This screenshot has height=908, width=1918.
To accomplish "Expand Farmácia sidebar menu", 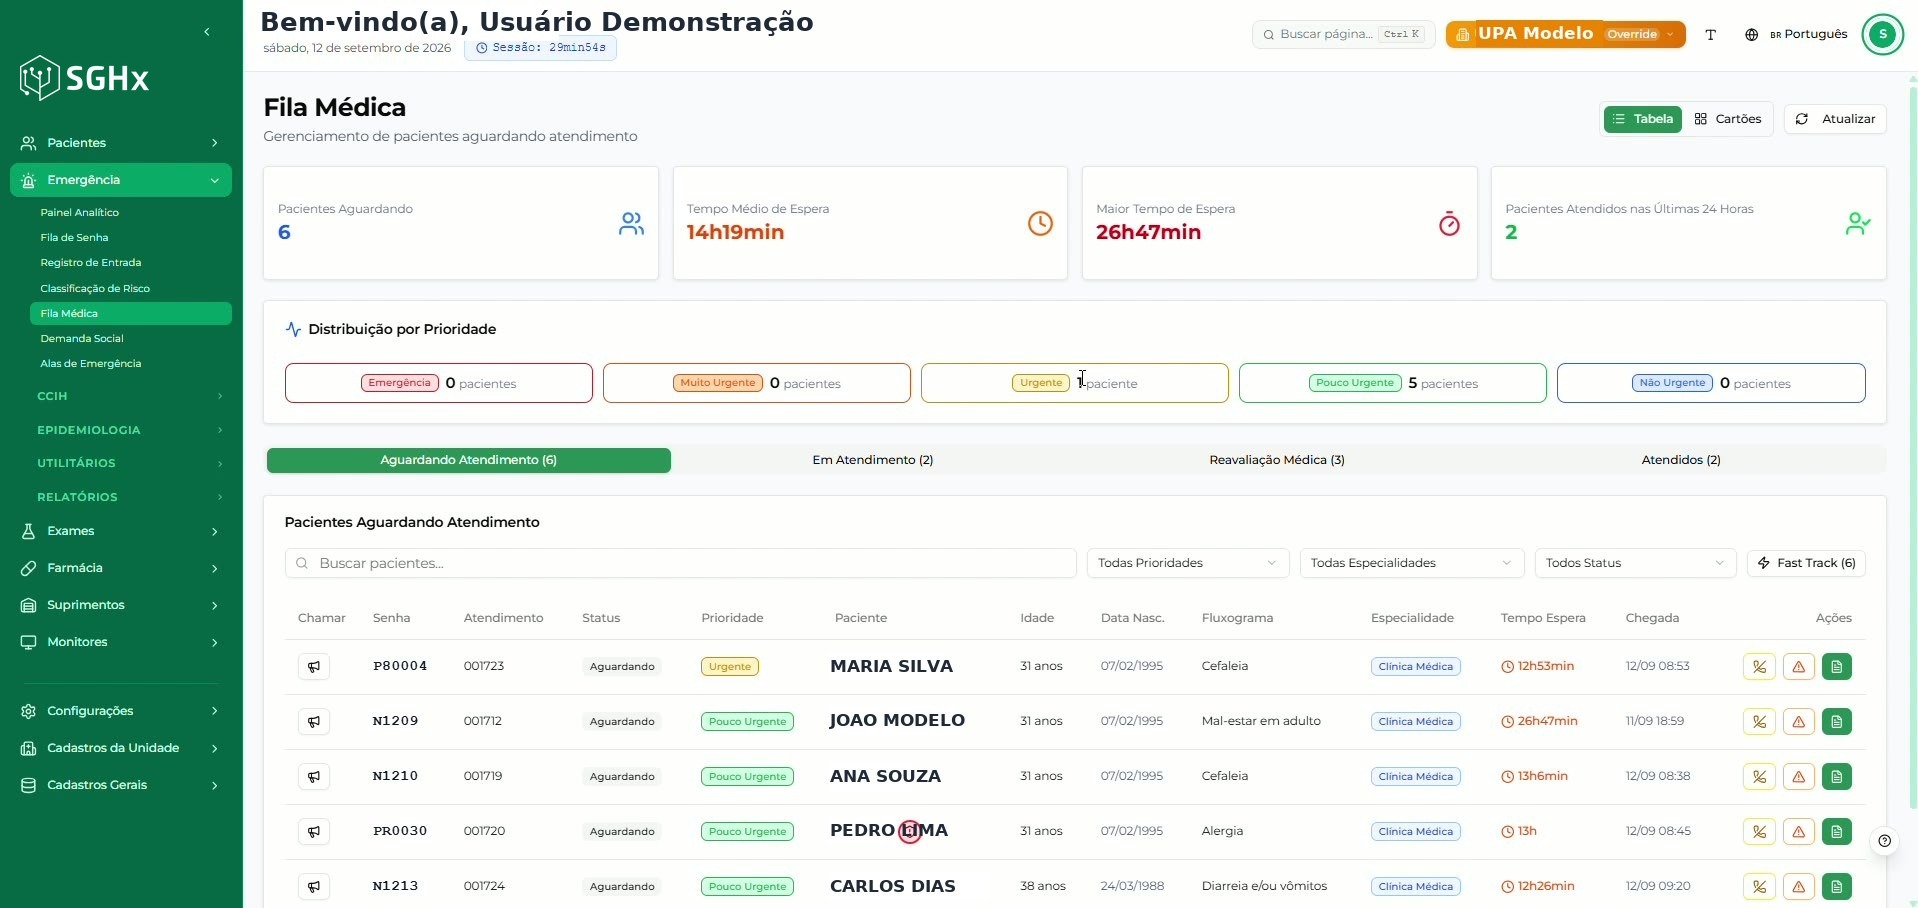I will 120,568.
